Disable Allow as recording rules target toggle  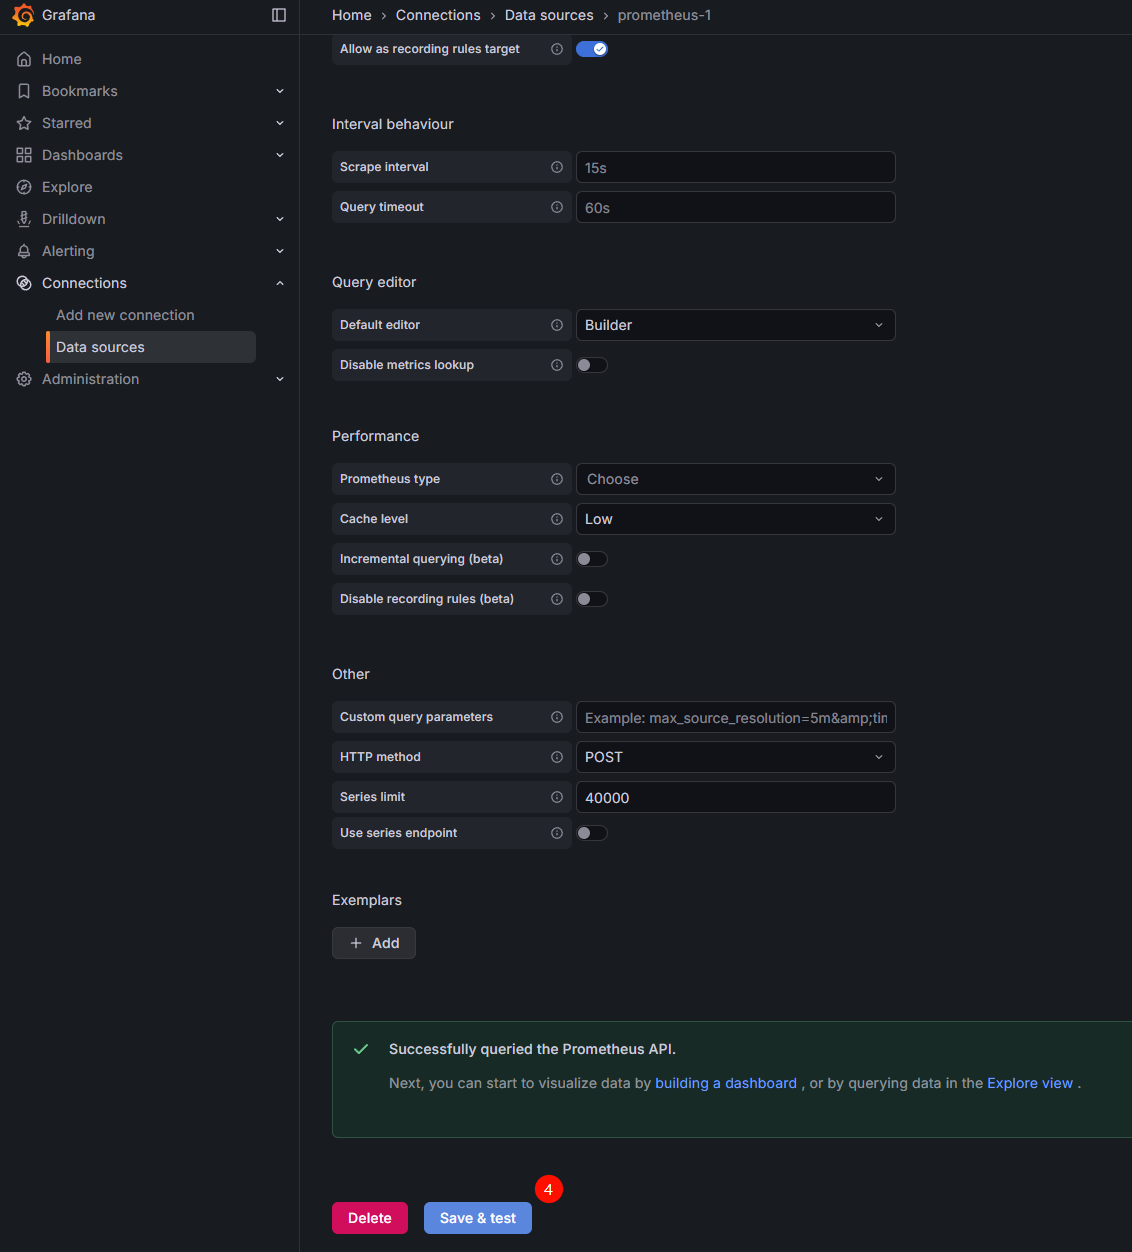coord(592,49)
